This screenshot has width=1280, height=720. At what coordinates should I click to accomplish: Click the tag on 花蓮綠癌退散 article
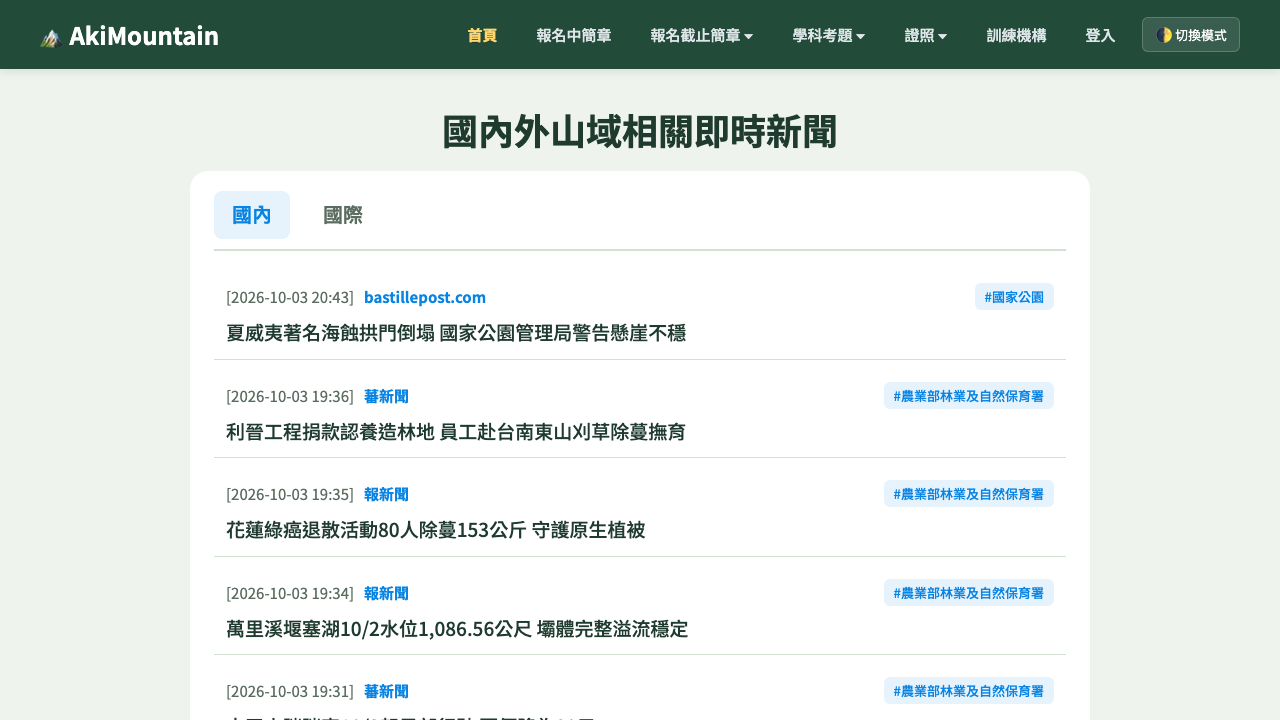click(x=969, y=494)
